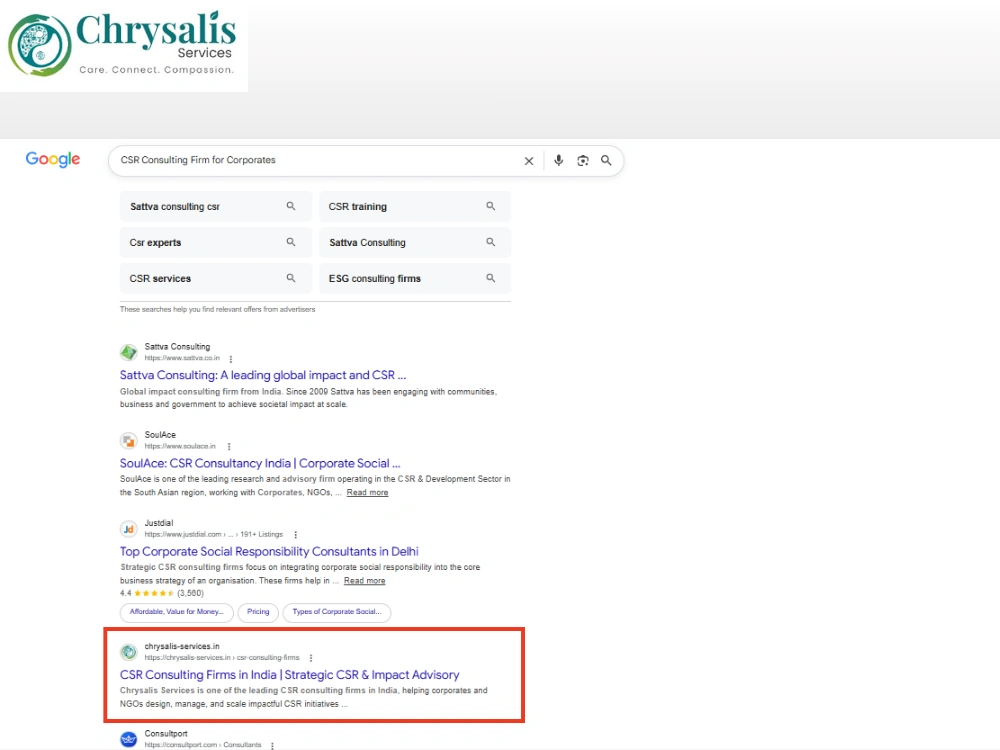This screenshot has height=750, width=1000.
Task: Select the 'Sattva consulting csr' suggestion
Action: (x=216, y=207)
